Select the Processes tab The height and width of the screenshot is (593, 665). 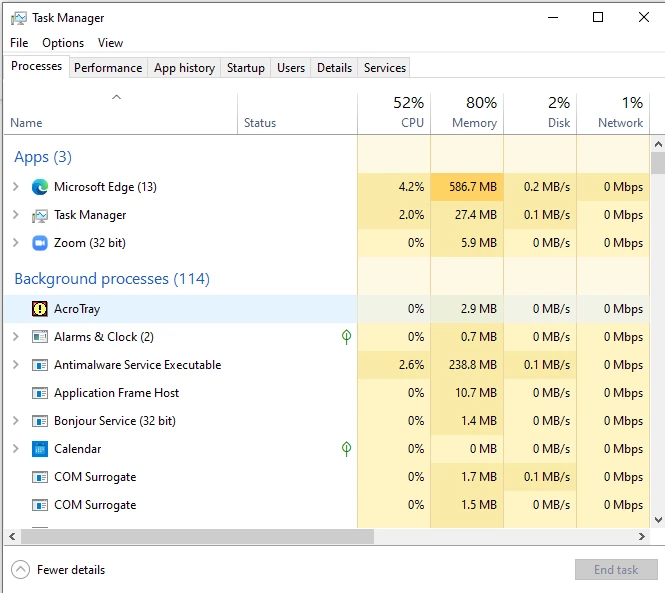point(36,66)
